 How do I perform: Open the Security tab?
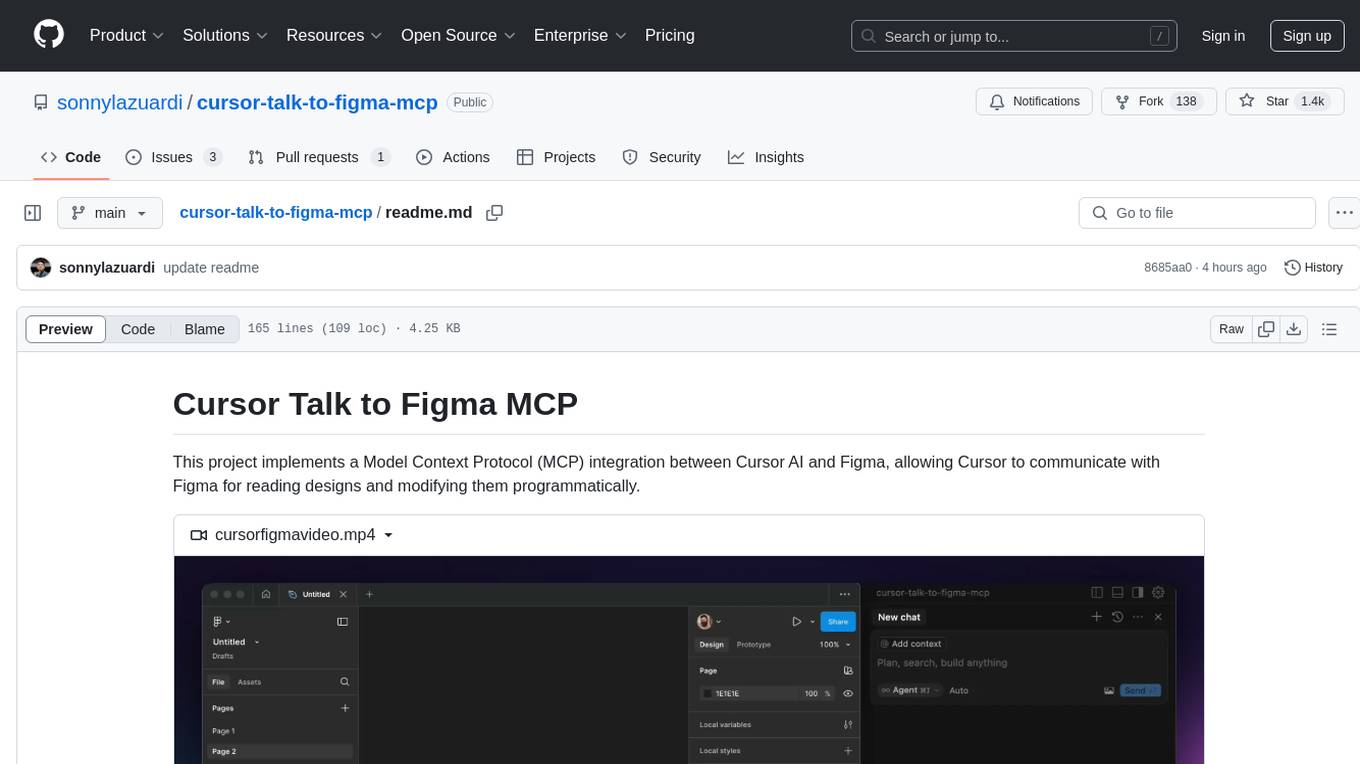tap(661, 157)
